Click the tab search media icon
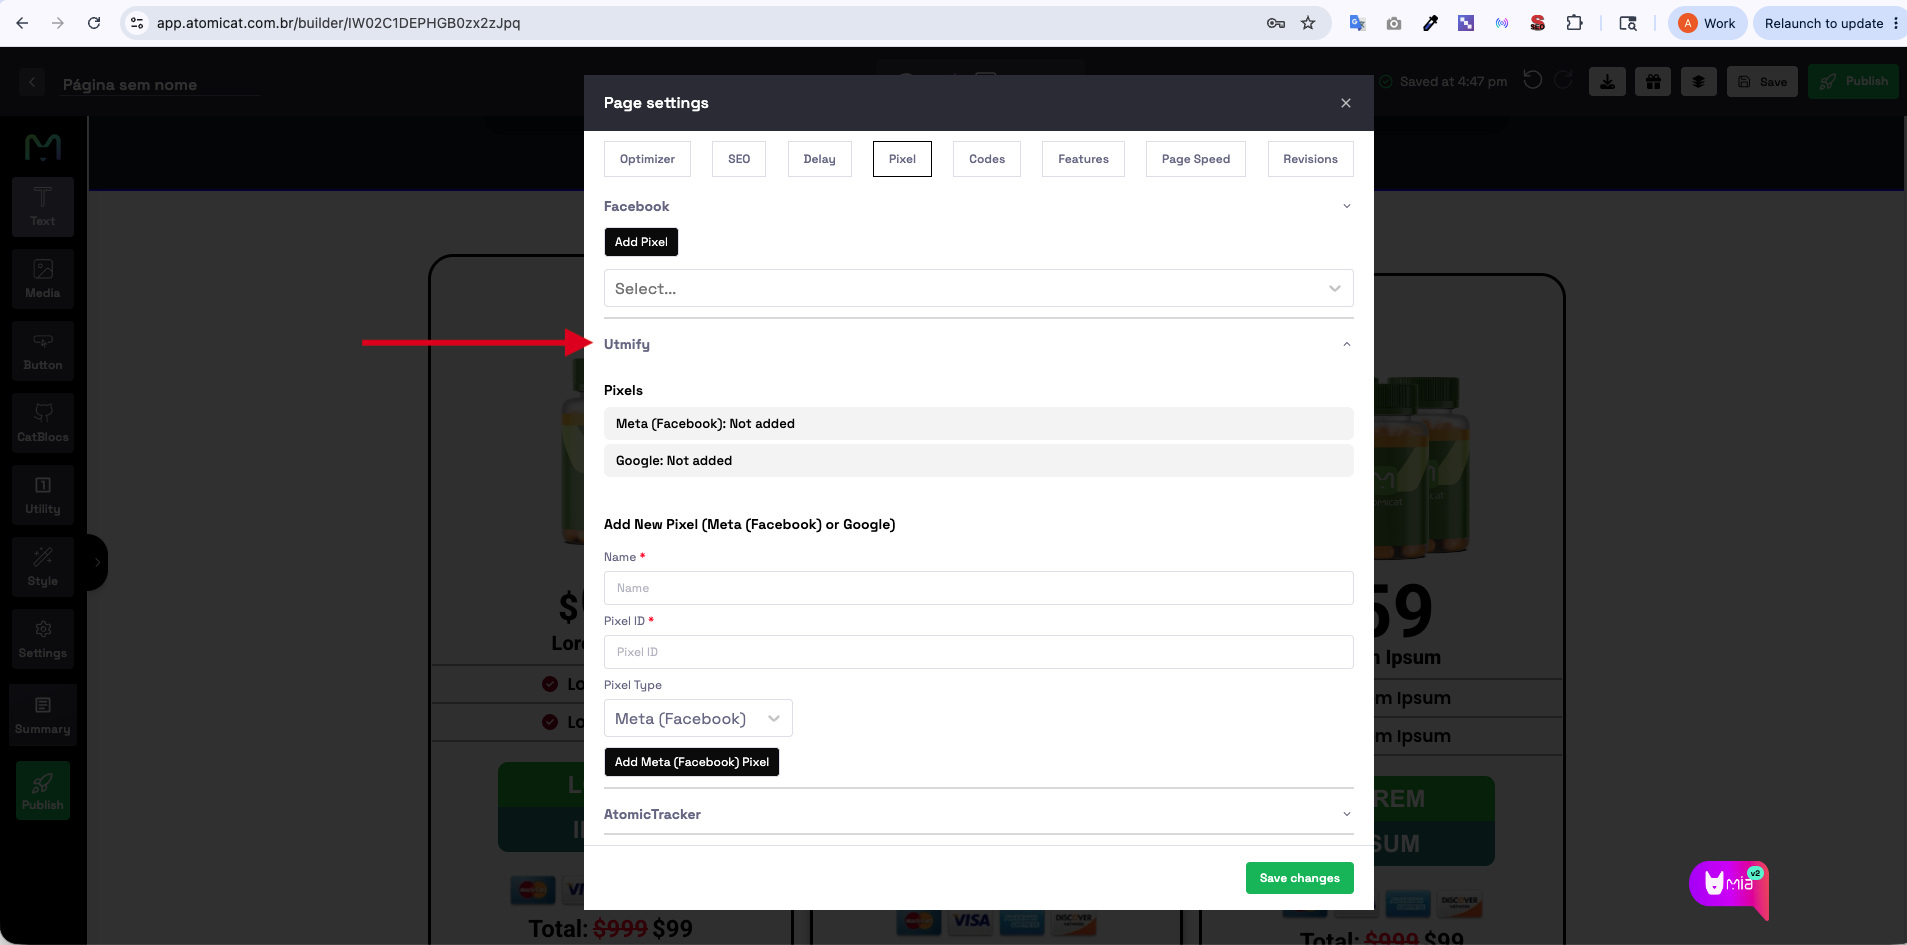Screen dimensions: 1907x945 pyautogui.click(x=1628, y=23)
